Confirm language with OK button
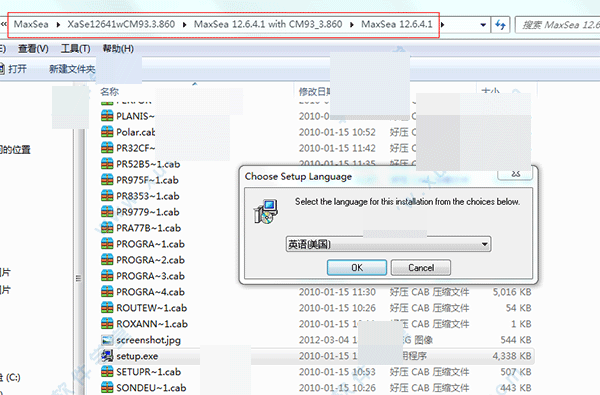This screenshot has width=600, height=395. (x=357, y=268)
